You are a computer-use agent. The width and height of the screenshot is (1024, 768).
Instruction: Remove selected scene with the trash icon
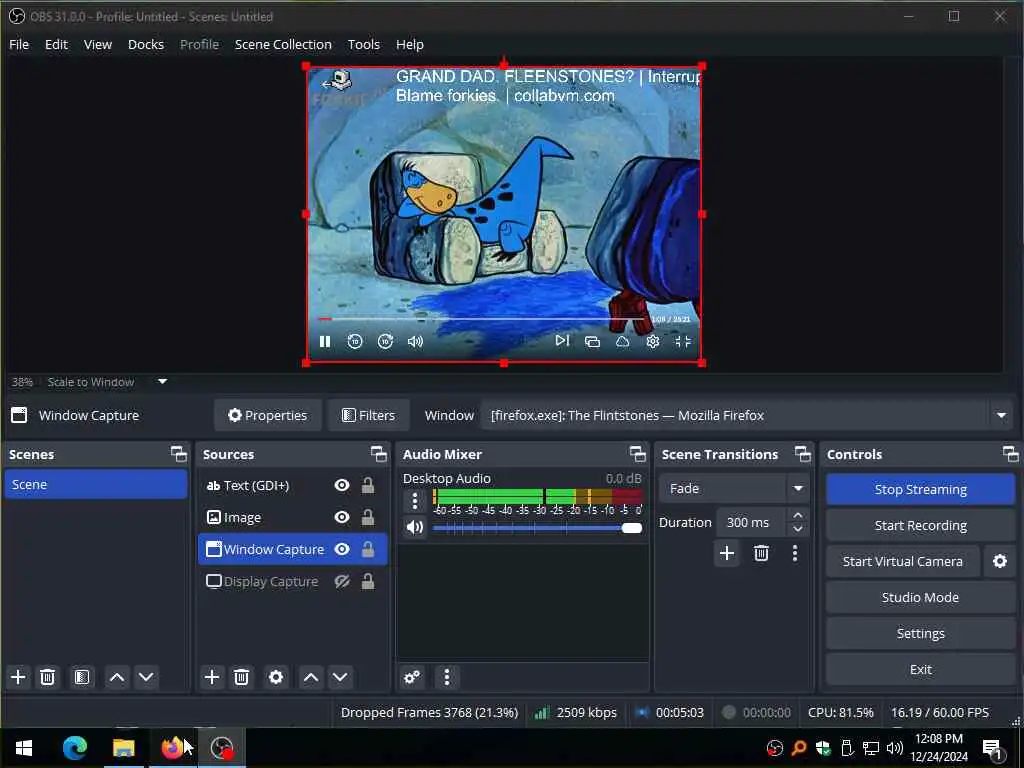pos(47,677)
